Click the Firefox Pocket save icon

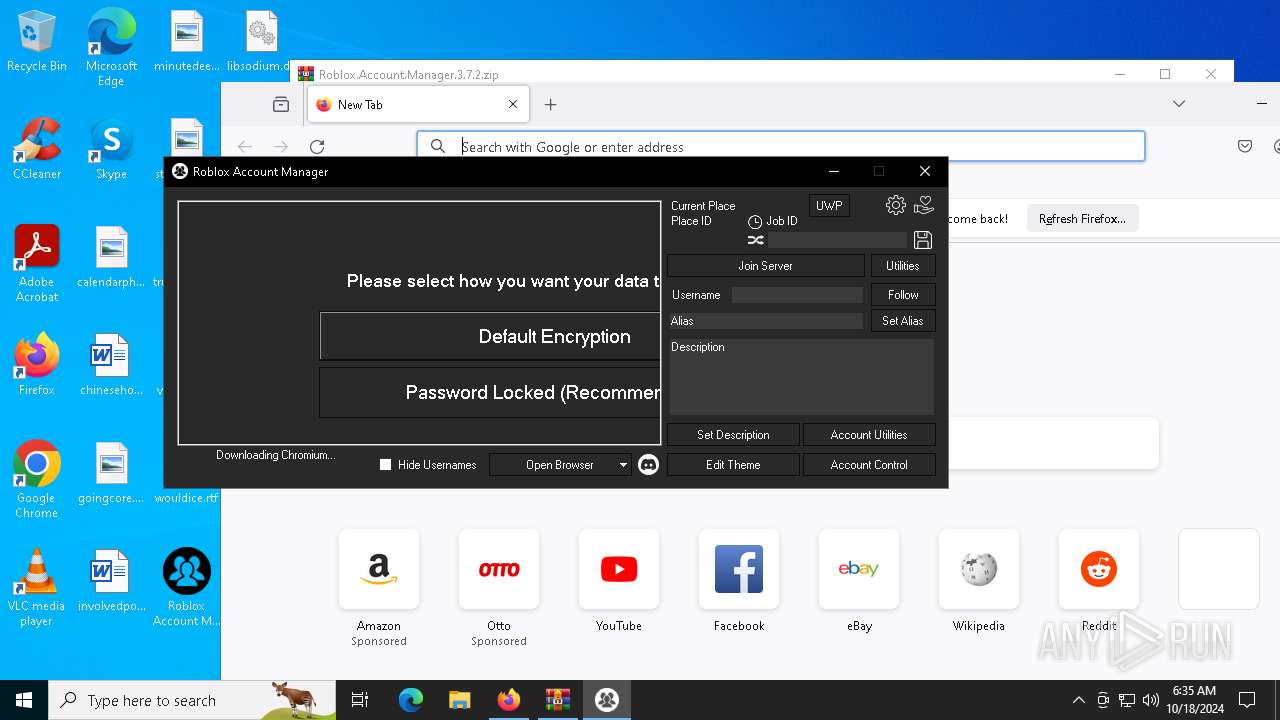pos(1245,146)
